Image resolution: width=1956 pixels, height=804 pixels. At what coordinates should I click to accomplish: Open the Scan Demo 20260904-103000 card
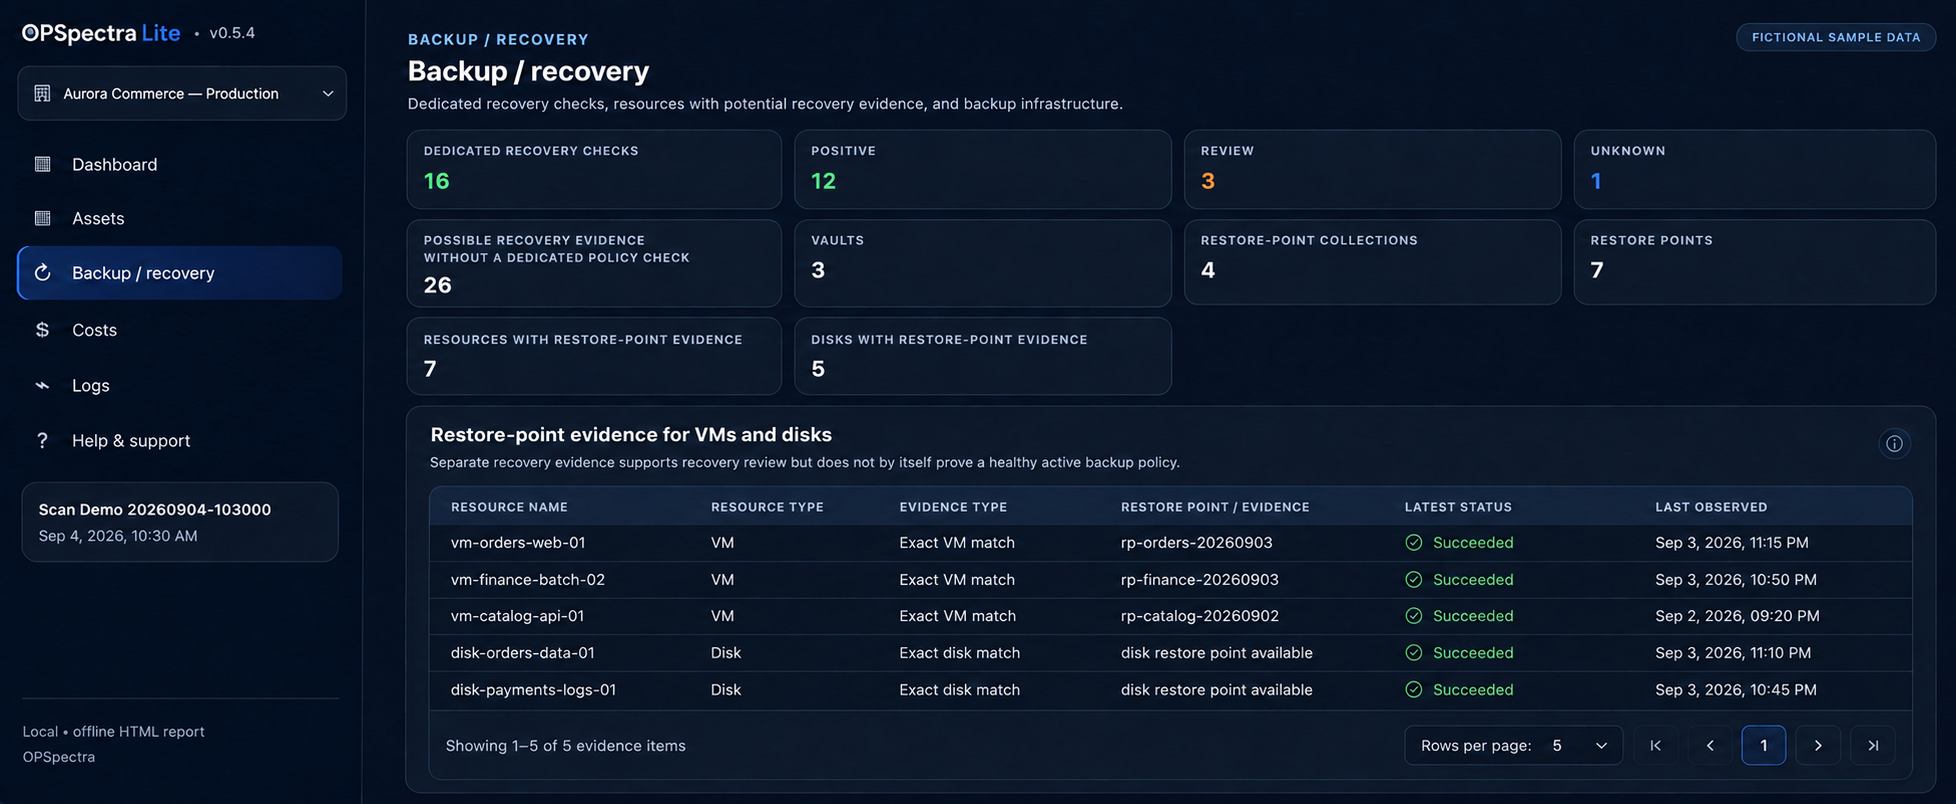[x=180, y=522]
